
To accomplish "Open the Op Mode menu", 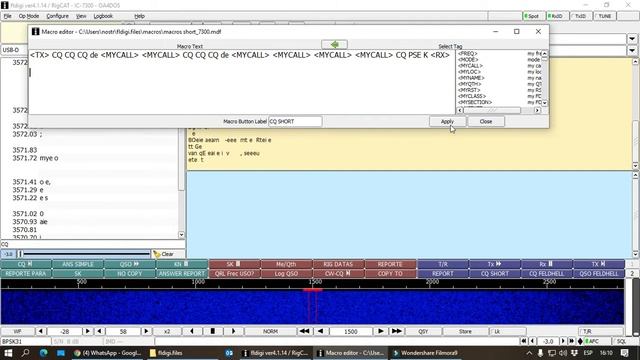I will click(29, 16).
